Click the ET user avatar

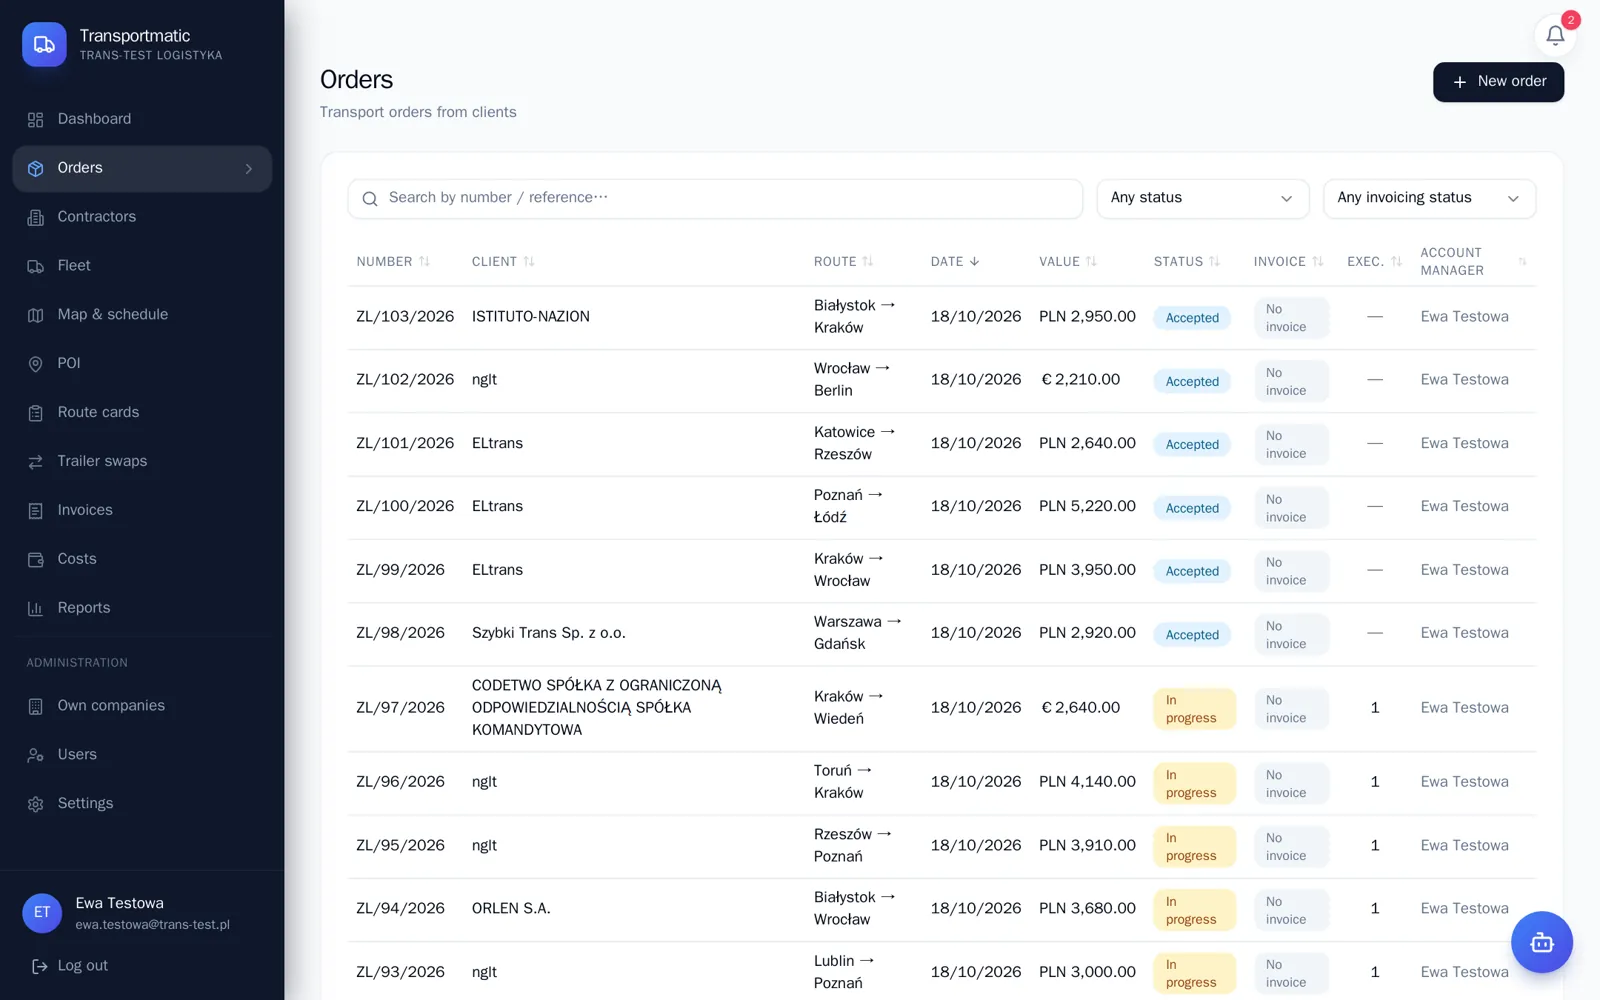42,912
